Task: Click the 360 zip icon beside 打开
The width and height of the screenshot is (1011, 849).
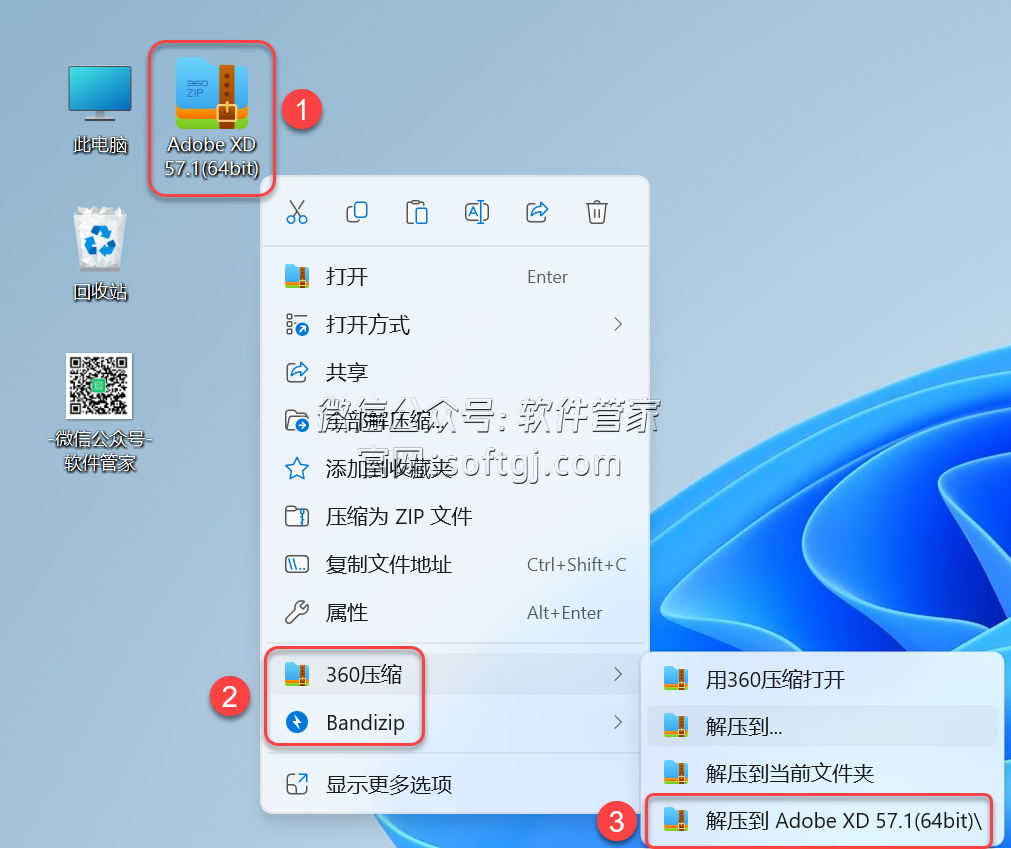Action: 297,277
